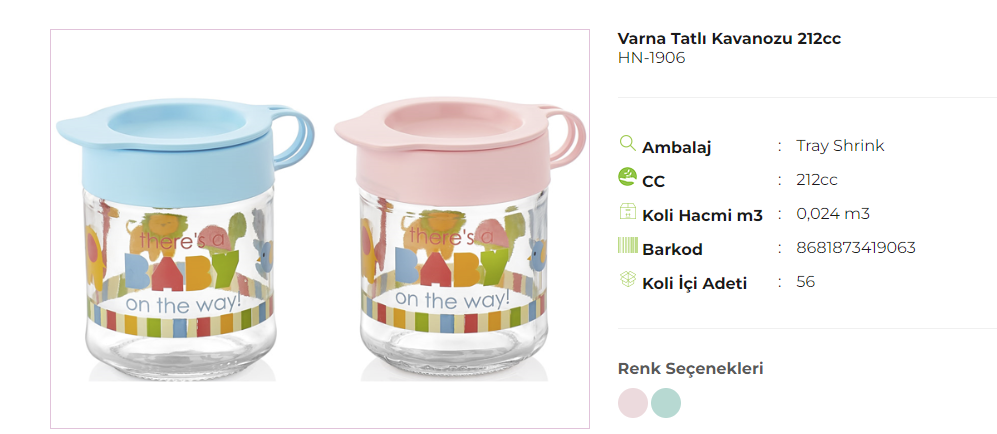
Task: Click the Koli Hacmi m3 label
Action: point(702,215)
